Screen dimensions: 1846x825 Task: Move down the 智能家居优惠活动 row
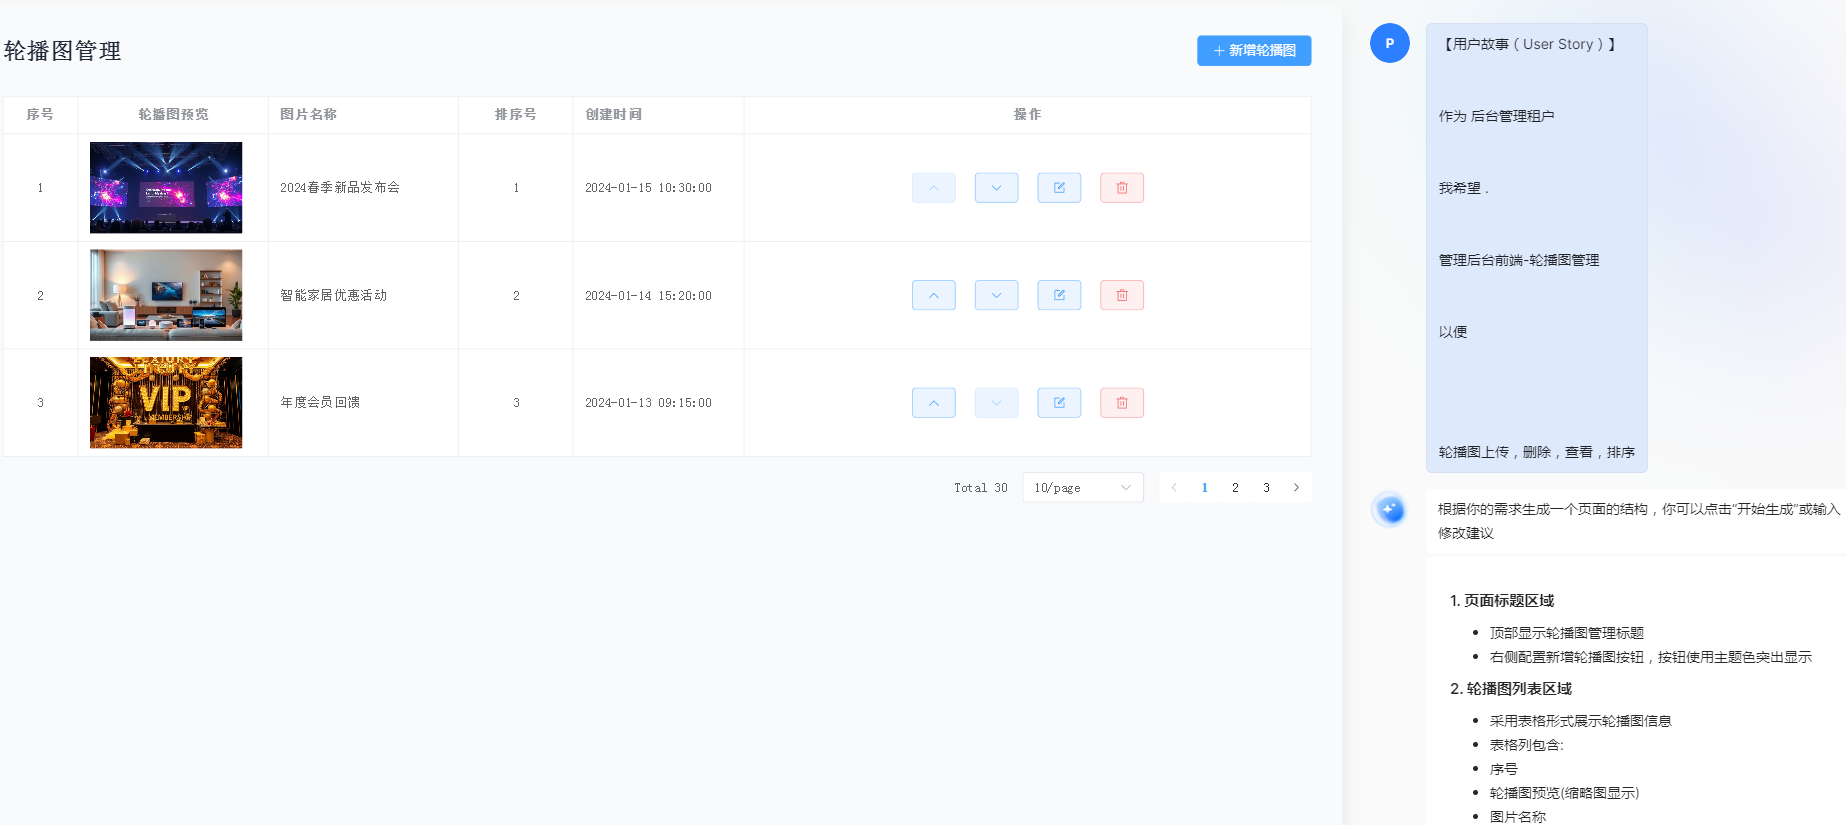click(996, 295)
